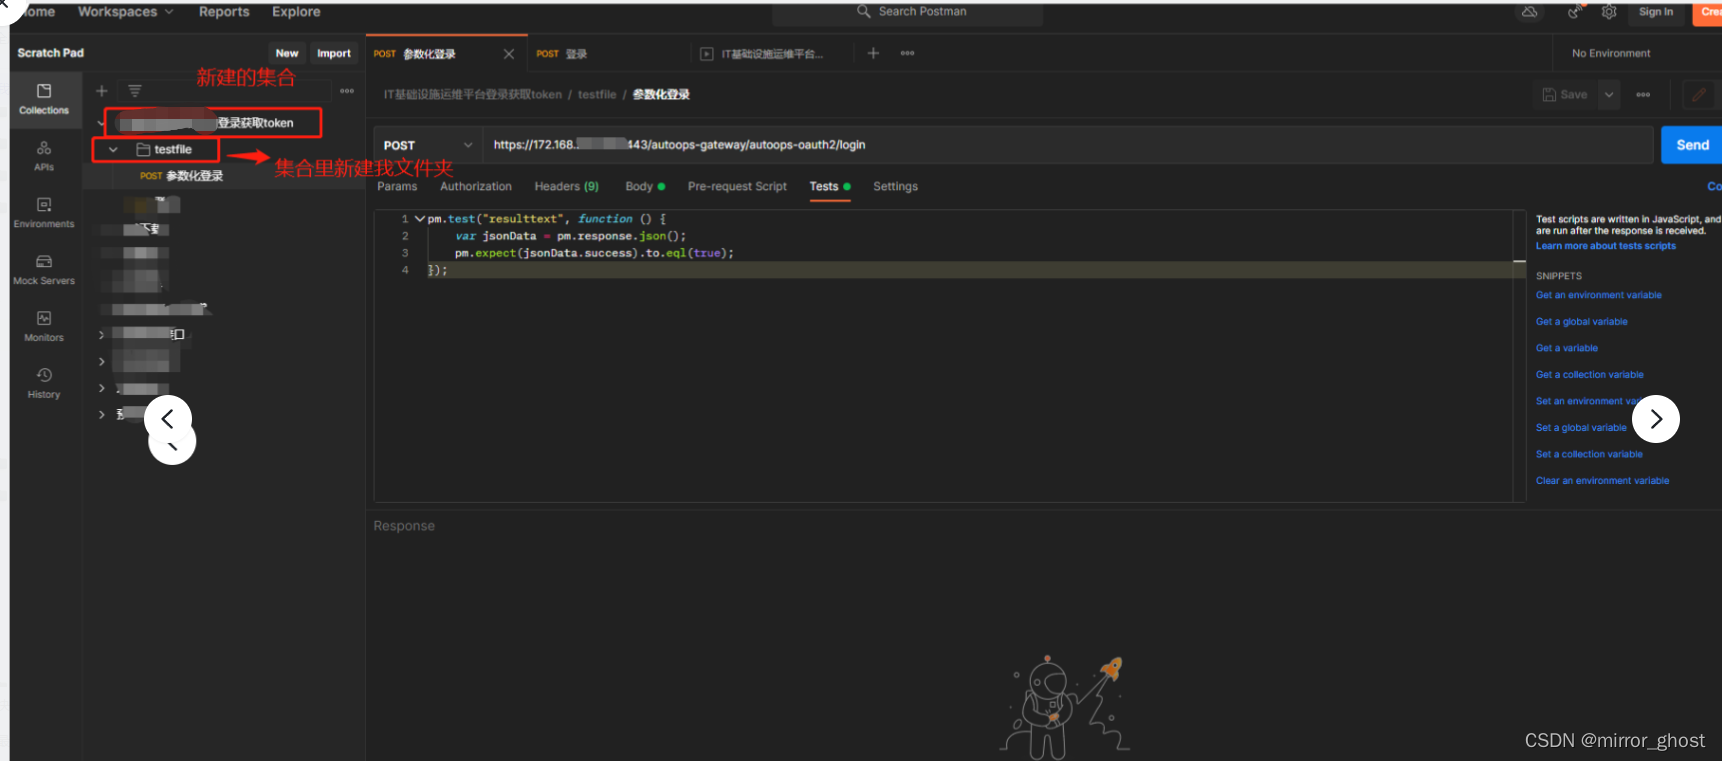
Task: Open the Collections sidebar panel
Action: click(44, 99)
